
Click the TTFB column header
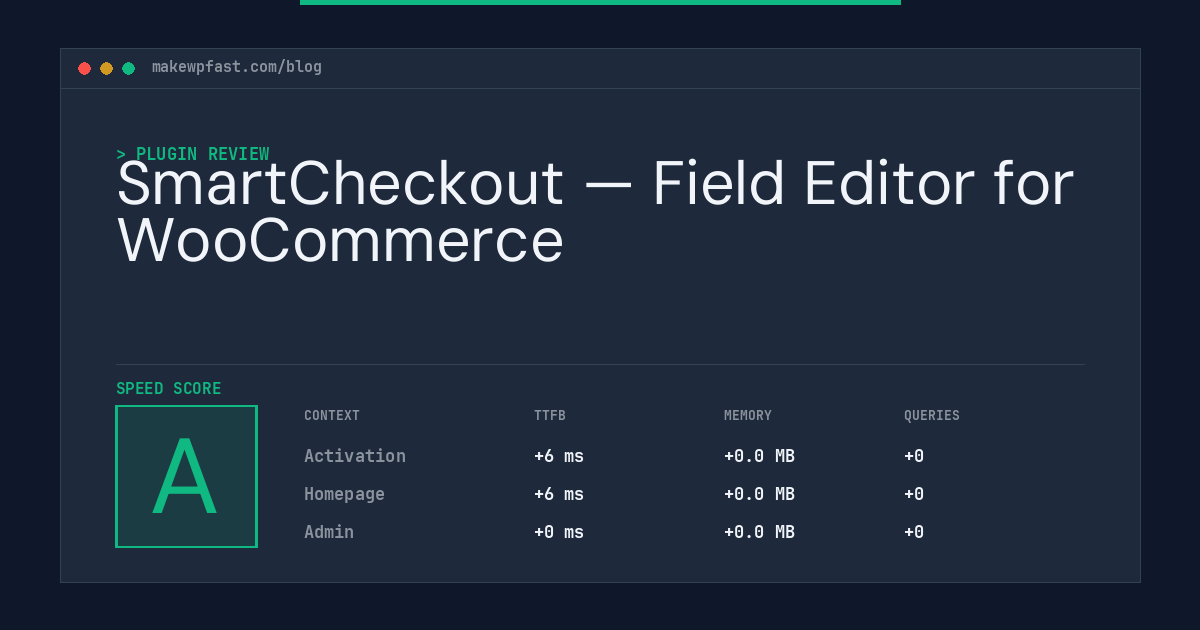550,416
